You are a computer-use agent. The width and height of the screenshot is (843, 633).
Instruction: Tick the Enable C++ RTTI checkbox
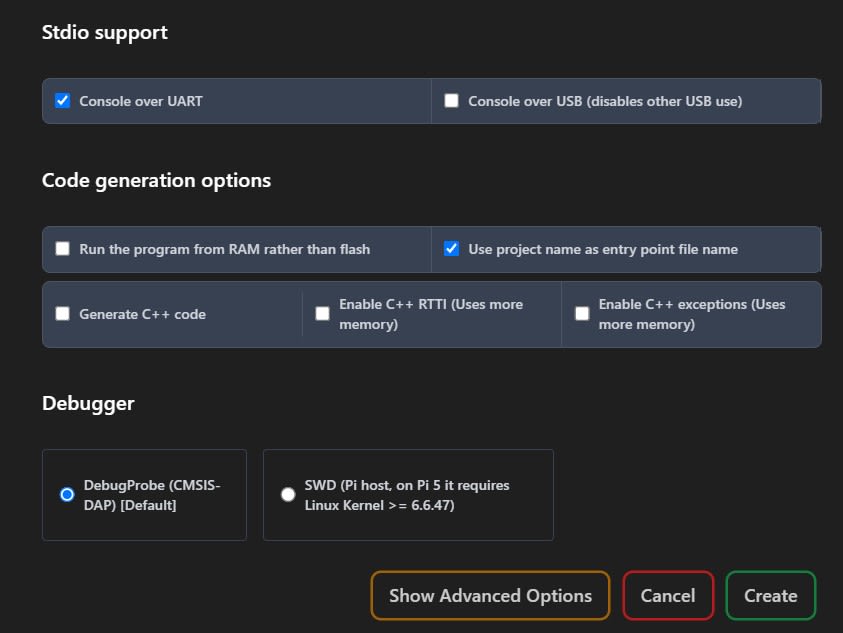[x=322, y=314]
